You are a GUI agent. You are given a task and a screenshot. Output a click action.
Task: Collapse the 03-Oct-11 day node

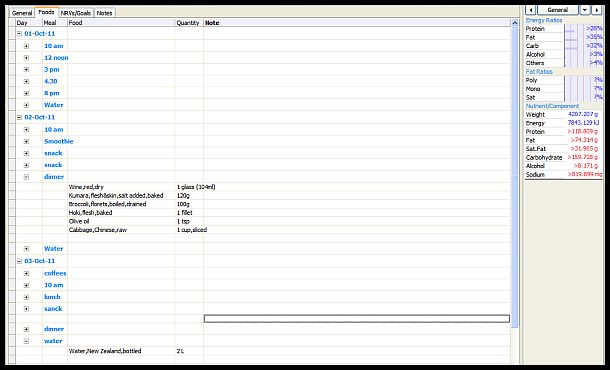(x=19, y=261)
